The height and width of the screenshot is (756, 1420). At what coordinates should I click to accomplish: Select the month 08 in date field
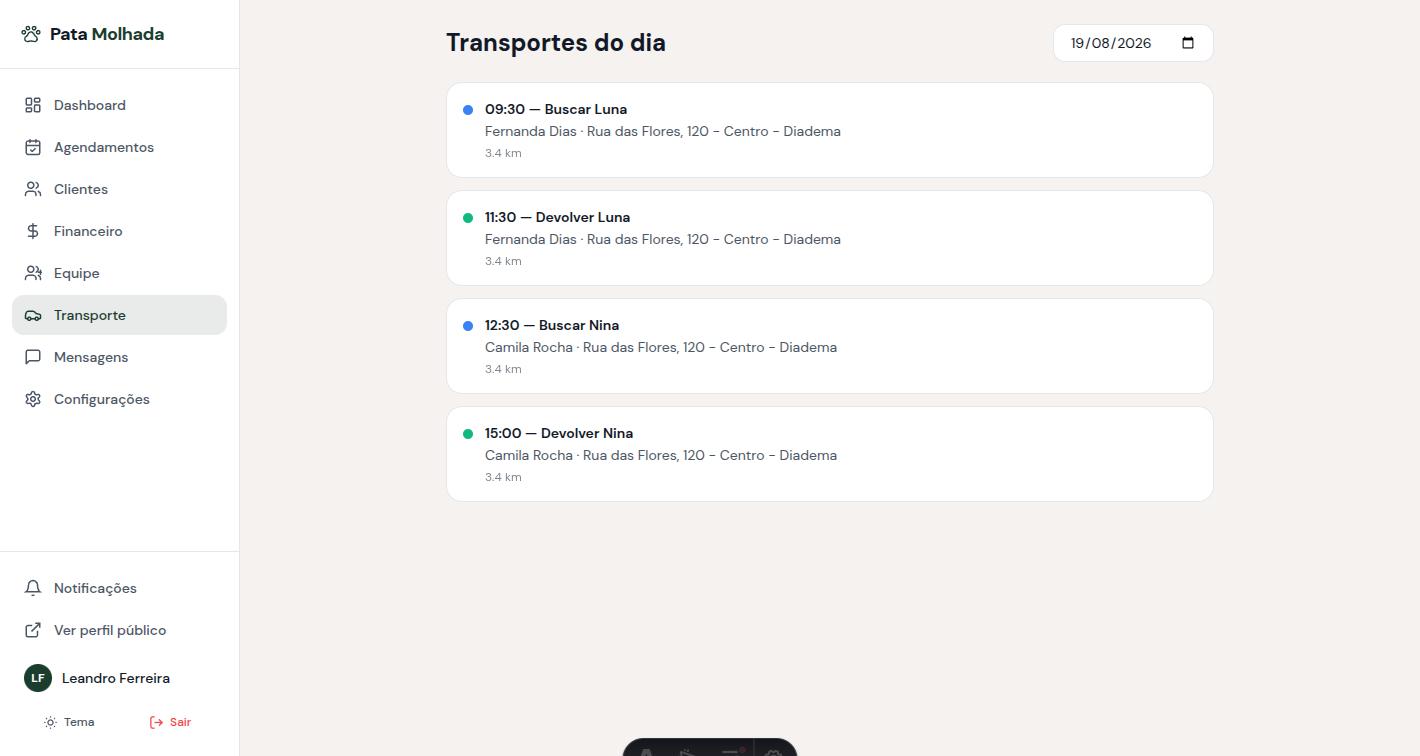tap(1102, 43)
